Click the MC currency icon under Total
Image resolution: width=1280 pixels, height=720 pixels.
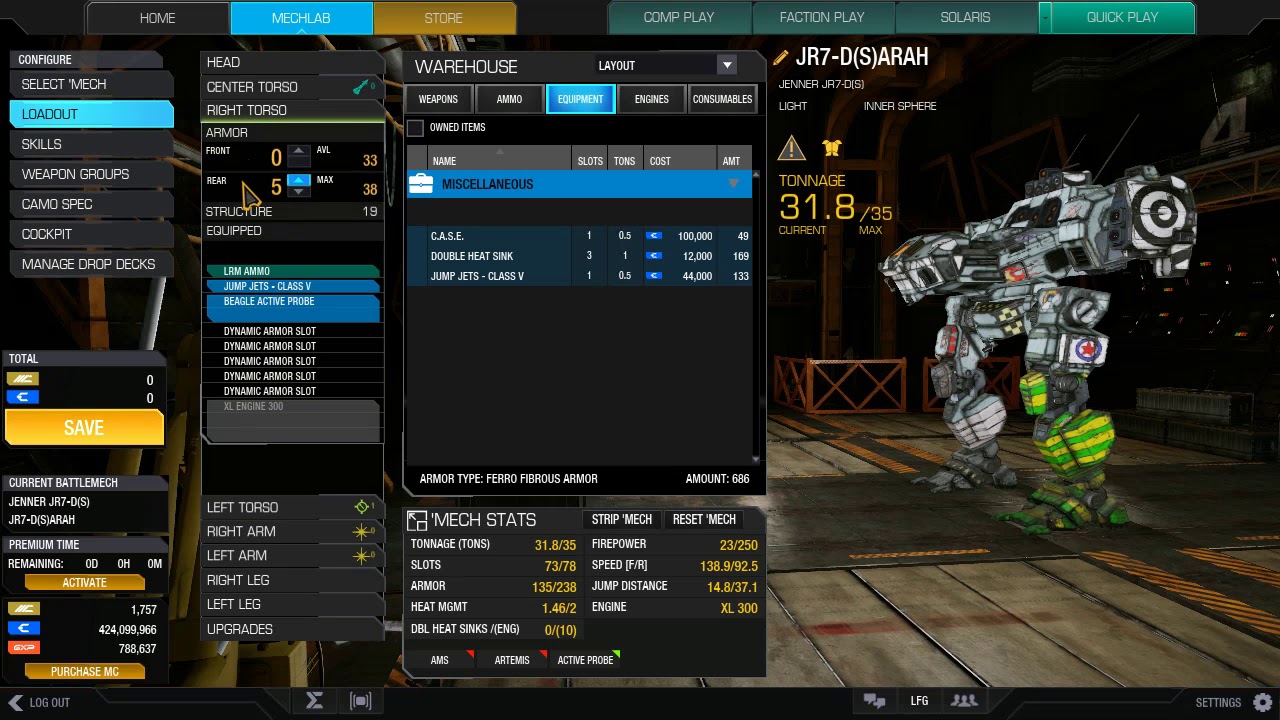coord(23,379)
